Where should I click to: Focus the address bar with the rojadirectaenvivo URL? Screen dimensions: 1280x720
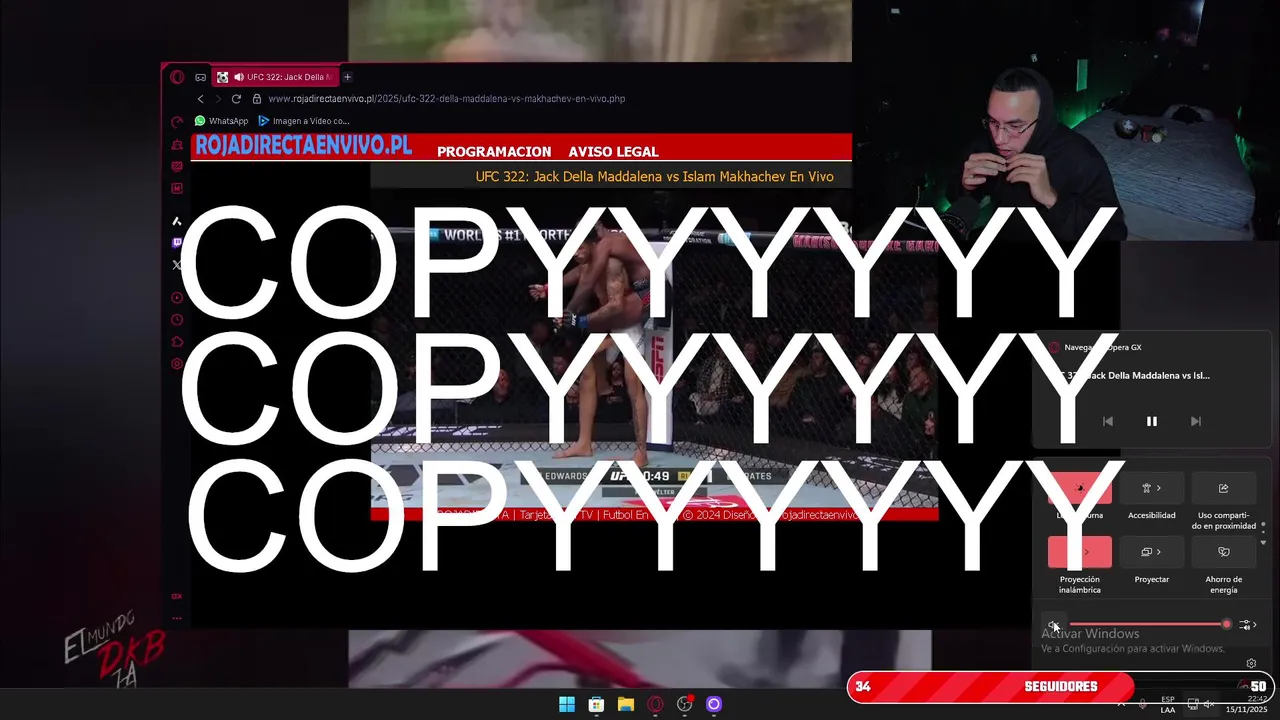click(447, 99)
